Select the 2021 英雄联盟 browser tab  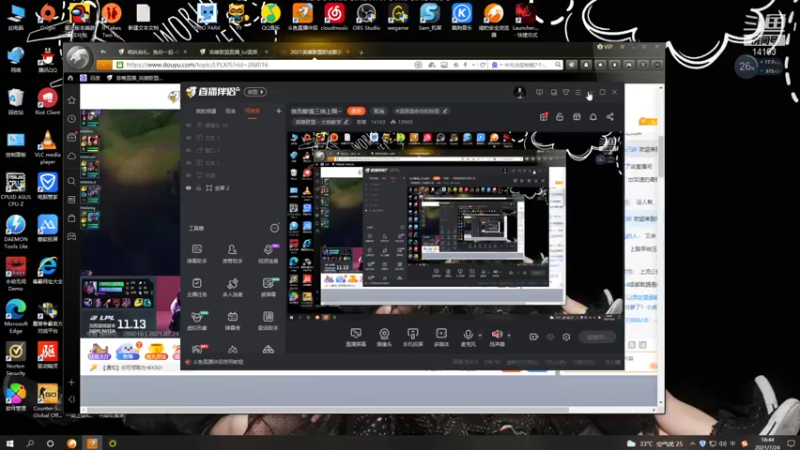[x=314, y=52]
